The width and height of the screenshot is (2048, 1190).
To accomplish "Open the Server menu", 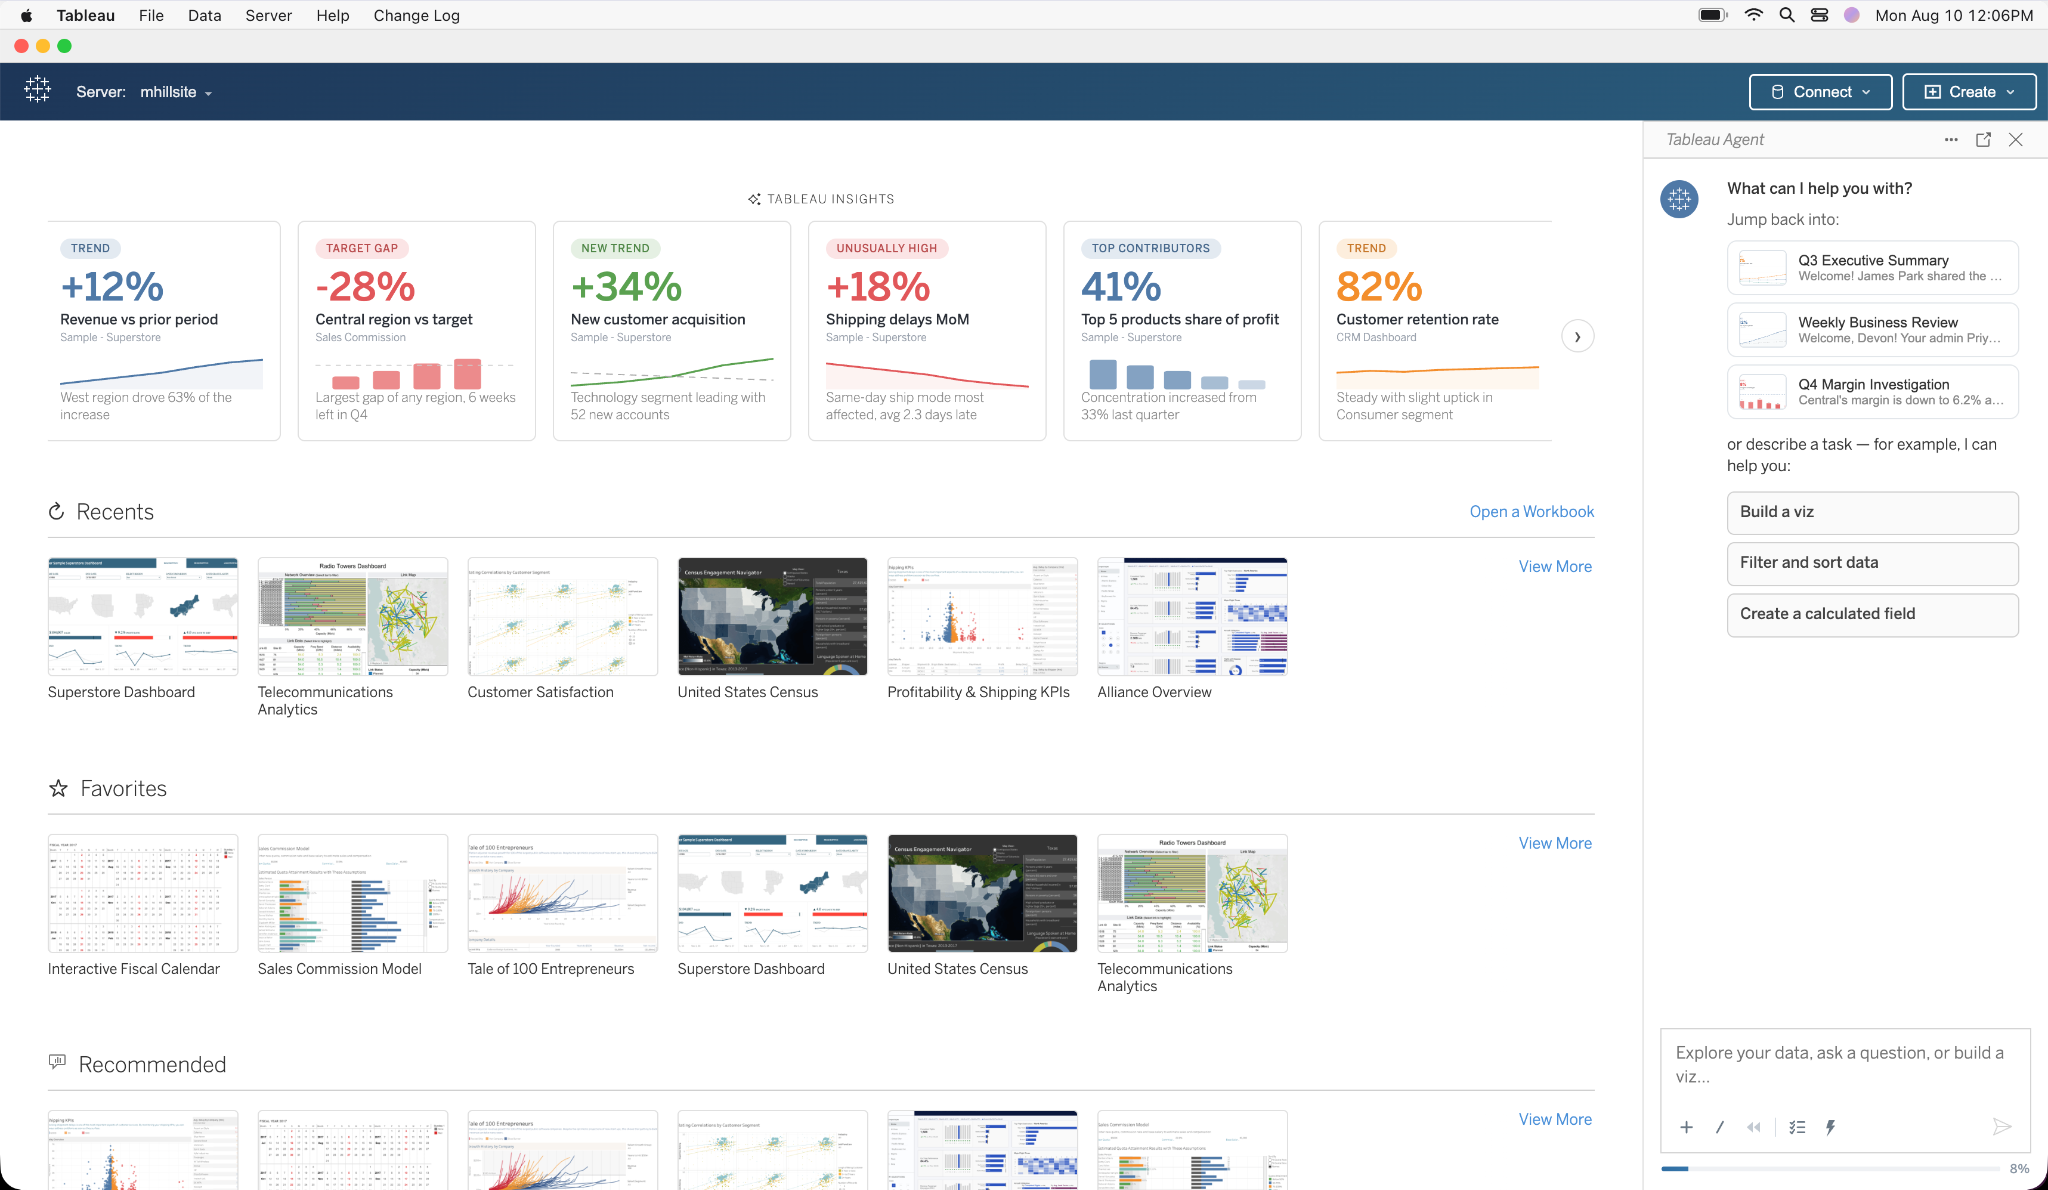I will 269,15.
